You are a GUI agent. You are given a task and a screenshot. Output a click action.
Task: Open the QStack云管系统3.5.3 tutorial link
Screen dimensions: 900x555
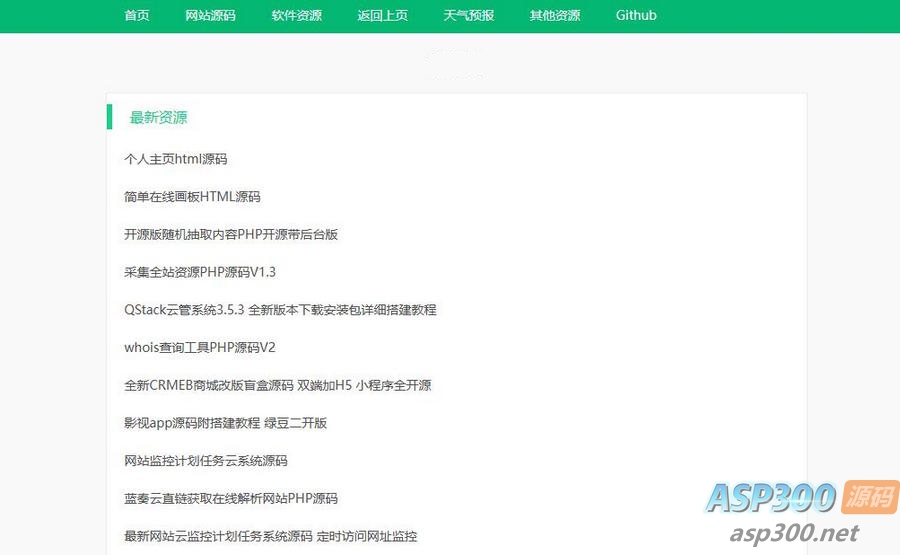tap(280, 310)
